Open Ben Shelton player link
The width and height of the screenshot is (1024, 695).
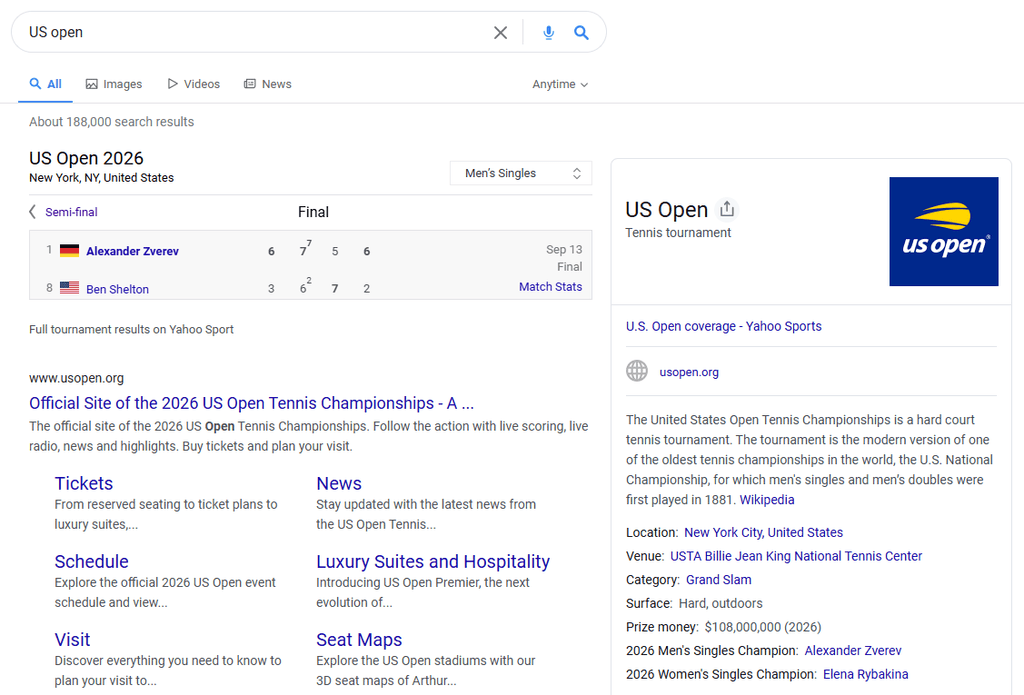point(118,289)
